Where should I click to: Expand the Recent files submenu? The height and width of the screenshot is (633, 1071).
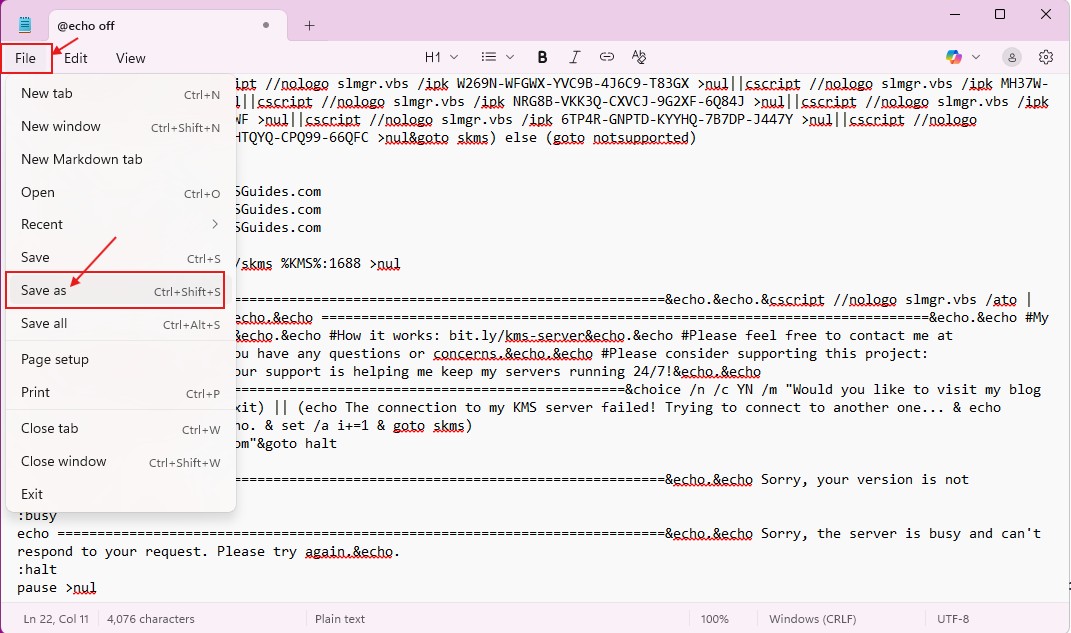click(x=120, y=224)
